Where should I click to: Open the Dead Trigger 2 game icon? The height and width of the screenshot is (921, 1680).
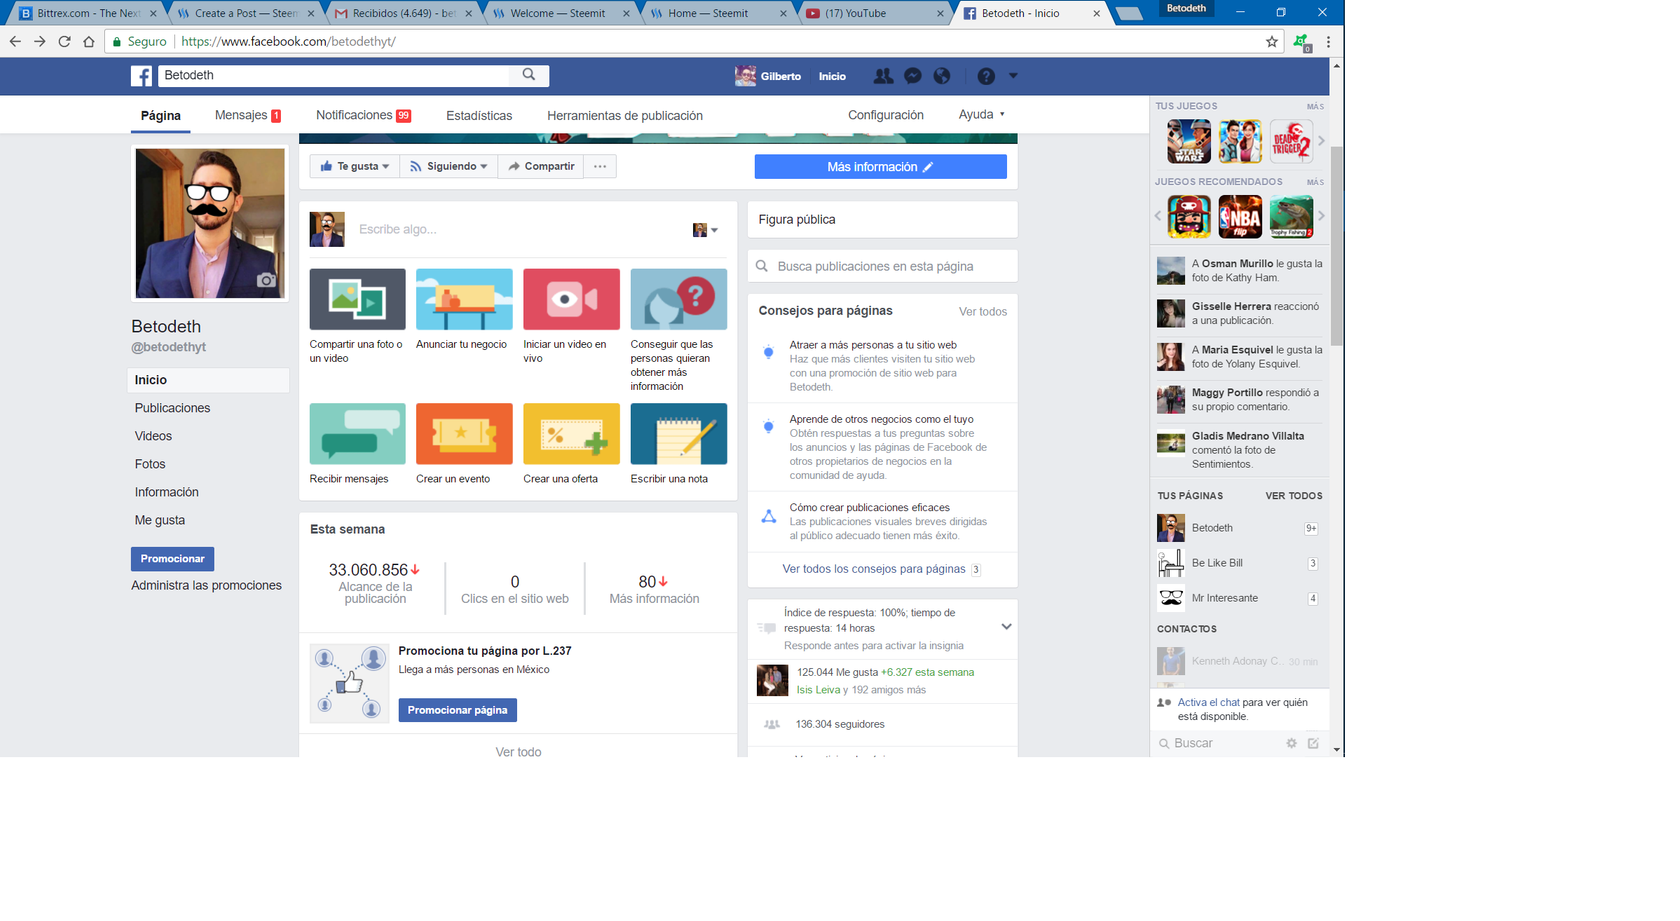coord(1291,141)
